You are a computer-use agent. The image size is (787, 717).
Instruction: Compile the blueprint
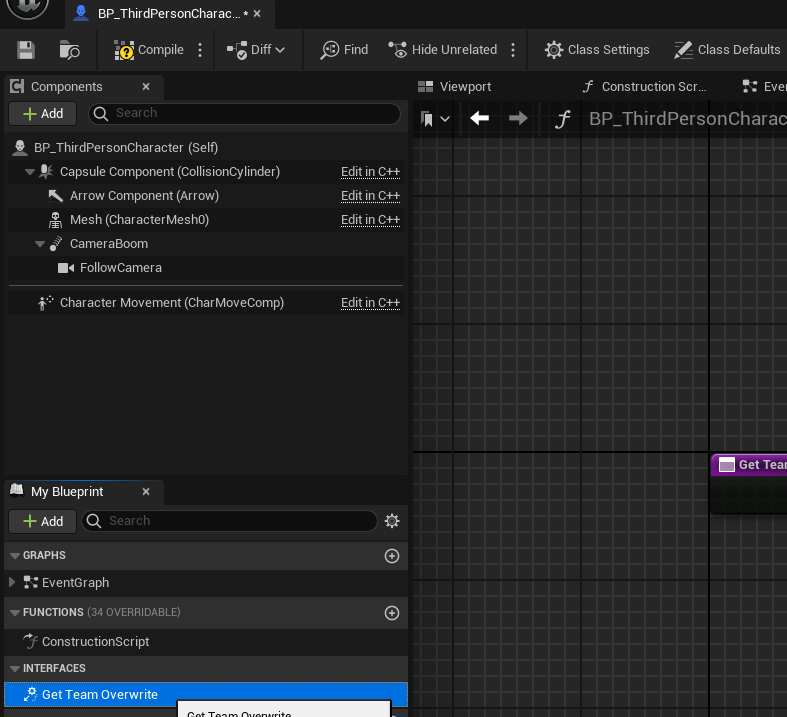149,50
